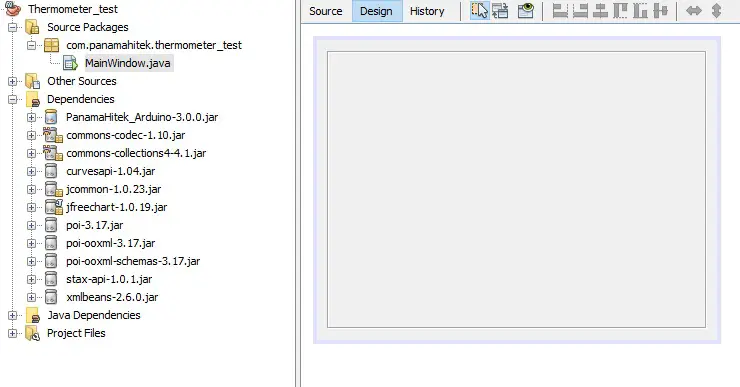The width and height of the screenshot is (740, 387).
Task: Select PanamaHitek_Arduino-3.0.0.jar label
Action: 142,117
